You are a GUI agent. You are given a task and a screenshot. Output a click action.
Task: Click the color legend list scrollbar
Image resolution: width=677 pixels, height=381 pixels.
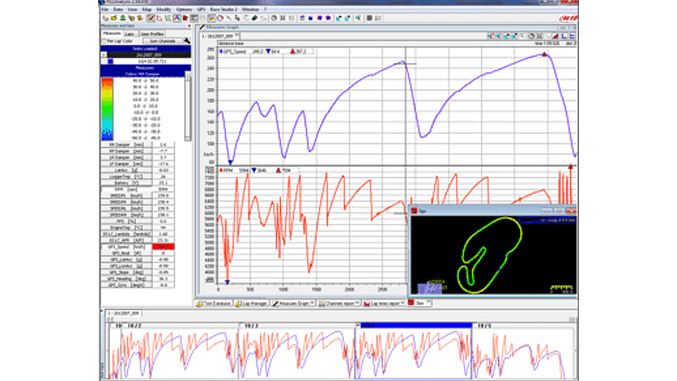(x=188, y=107)
